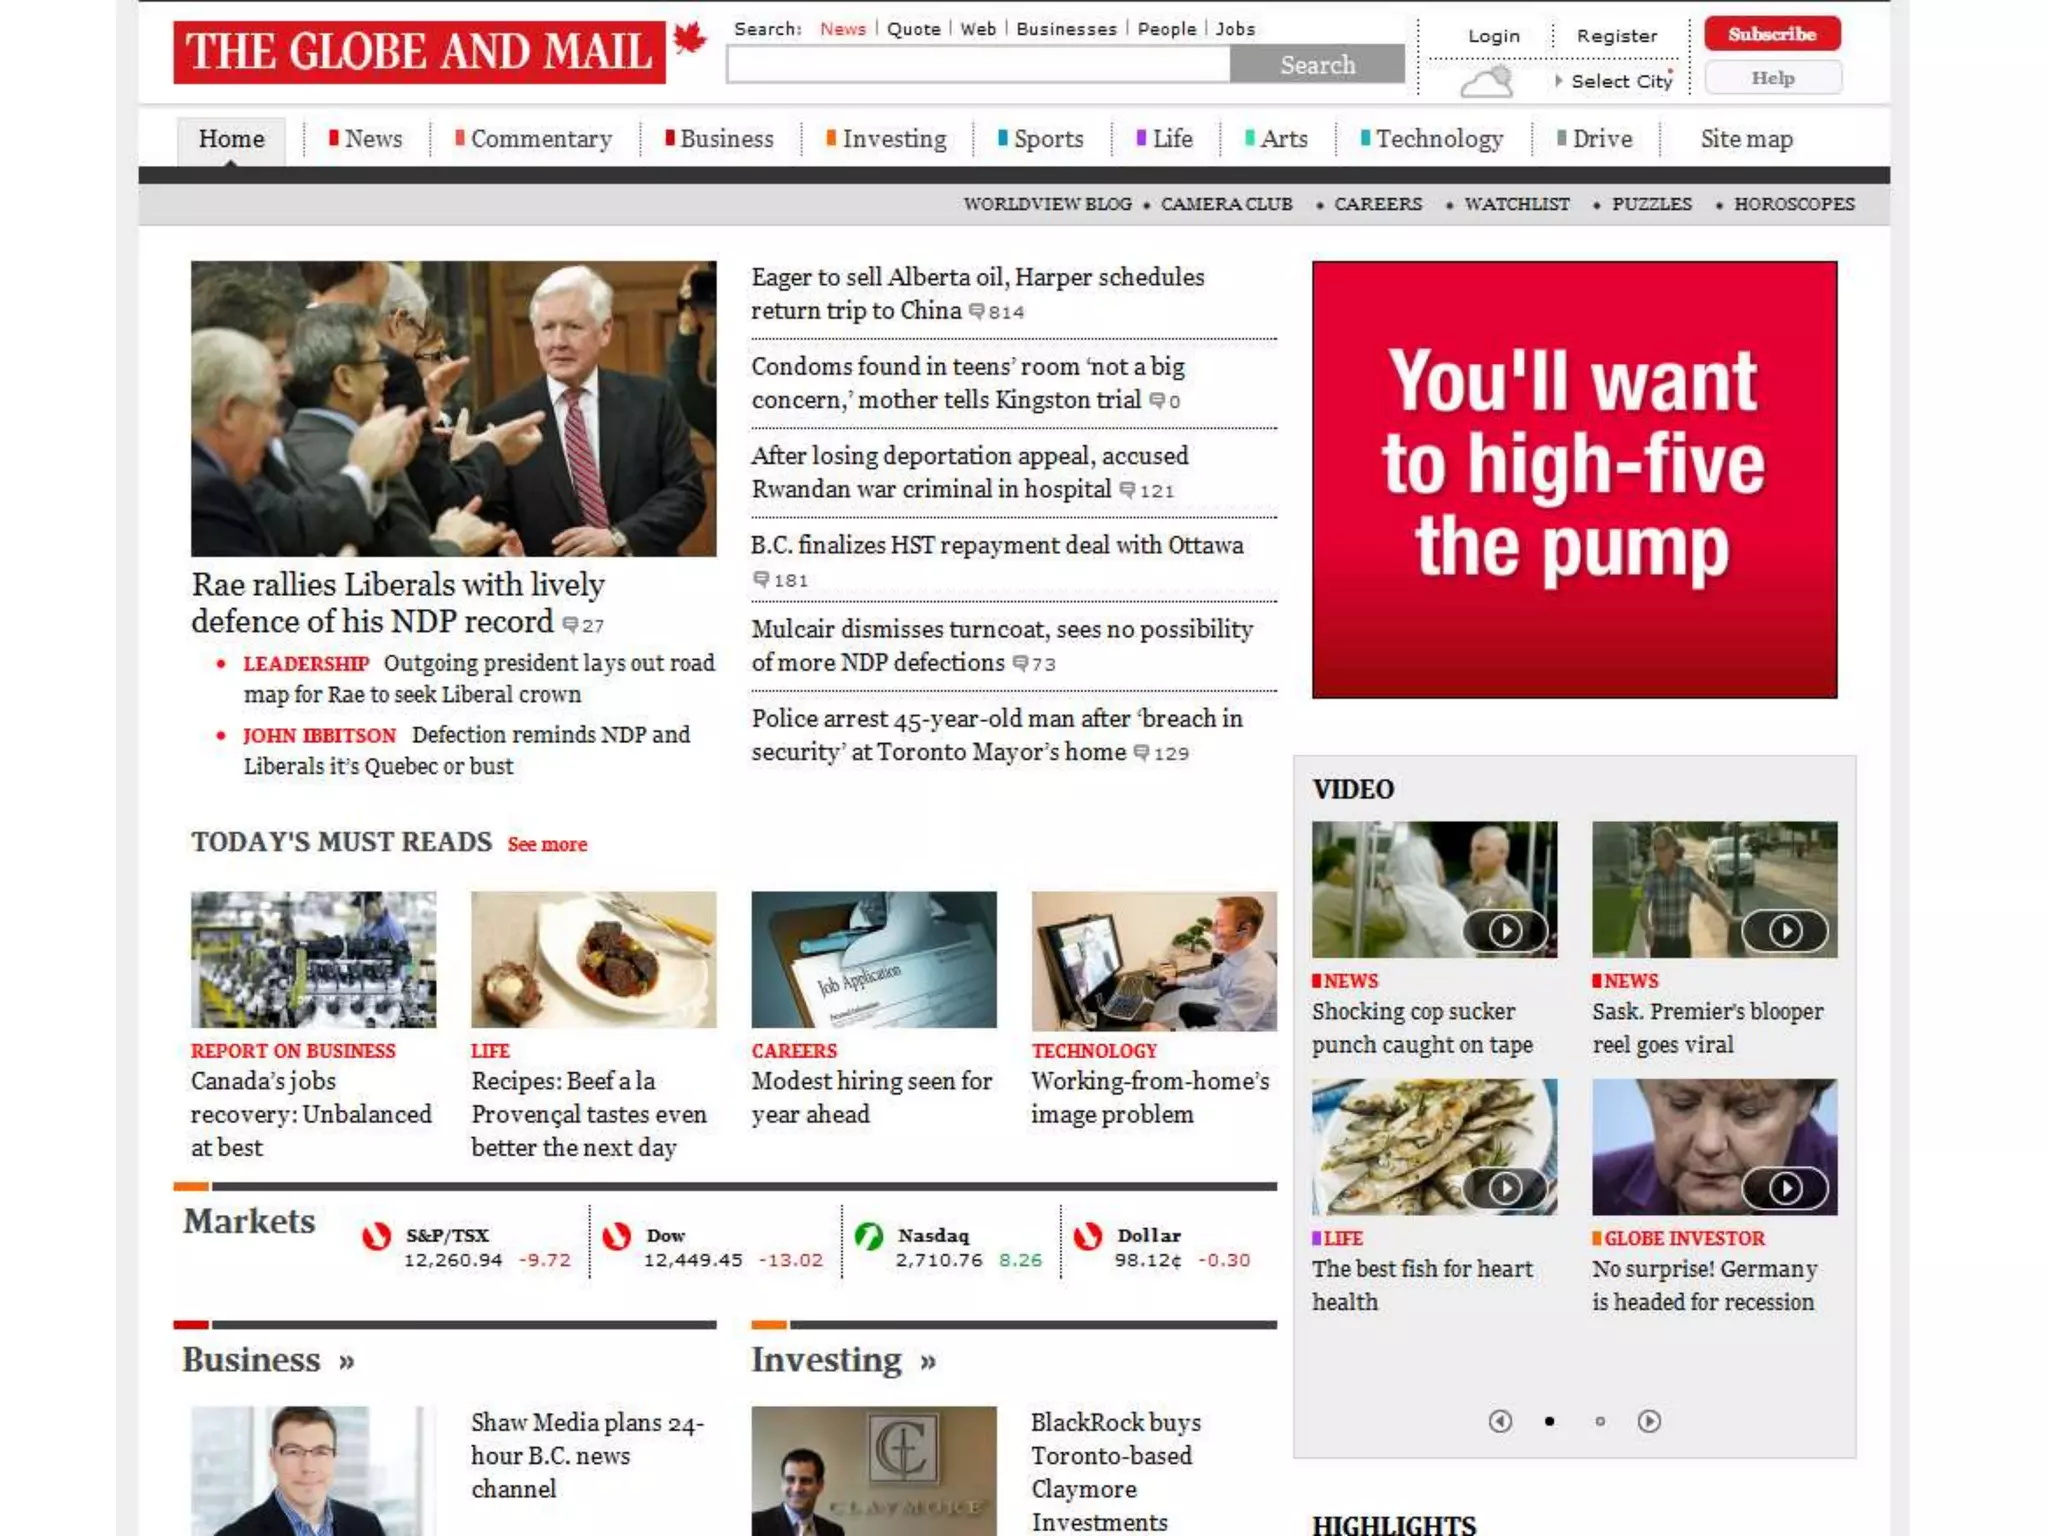Open comments on Harper China article
This screenshot has width=2048, height=1536.
coord(997,312)
